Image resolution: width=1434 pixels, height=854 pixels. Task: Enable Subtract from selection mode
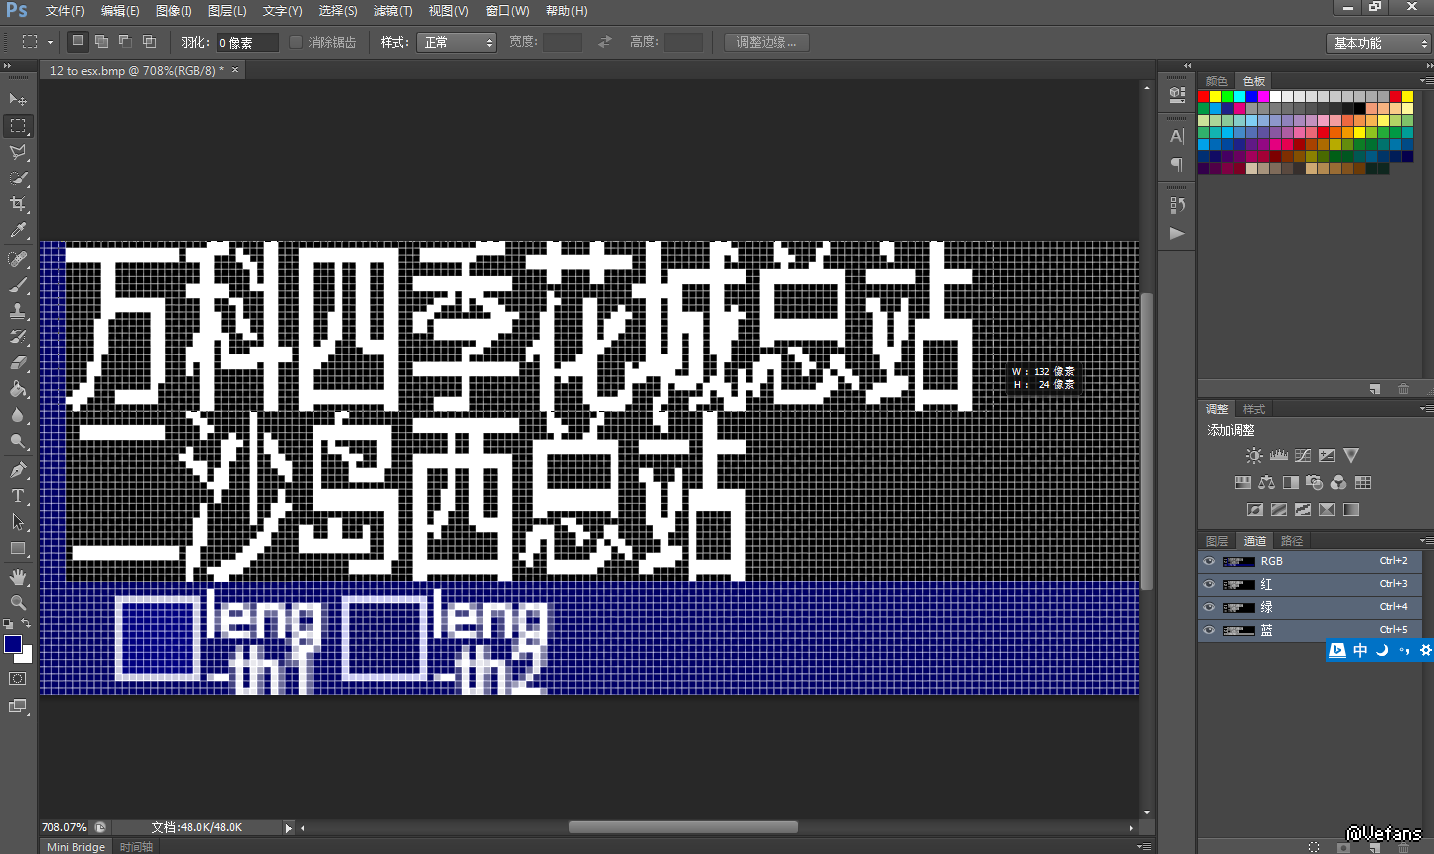[x=125, y=42]
